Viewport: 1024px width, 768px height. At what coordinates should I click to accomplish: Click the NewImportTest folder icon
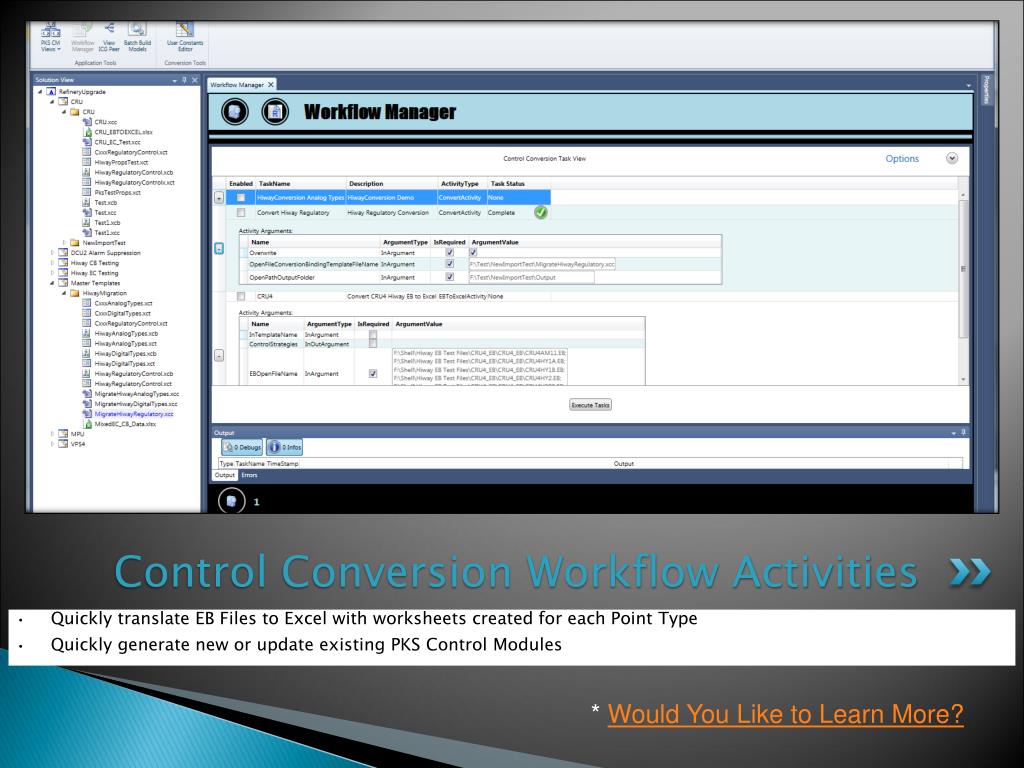(74, 243)
